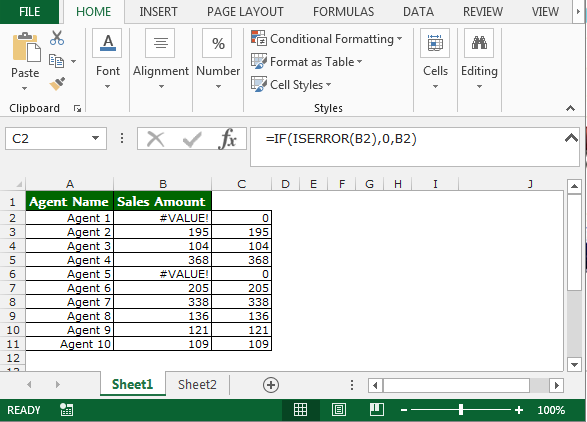
Task: Click the Copy icon in Clipboard
Action: tap(57, 61)
